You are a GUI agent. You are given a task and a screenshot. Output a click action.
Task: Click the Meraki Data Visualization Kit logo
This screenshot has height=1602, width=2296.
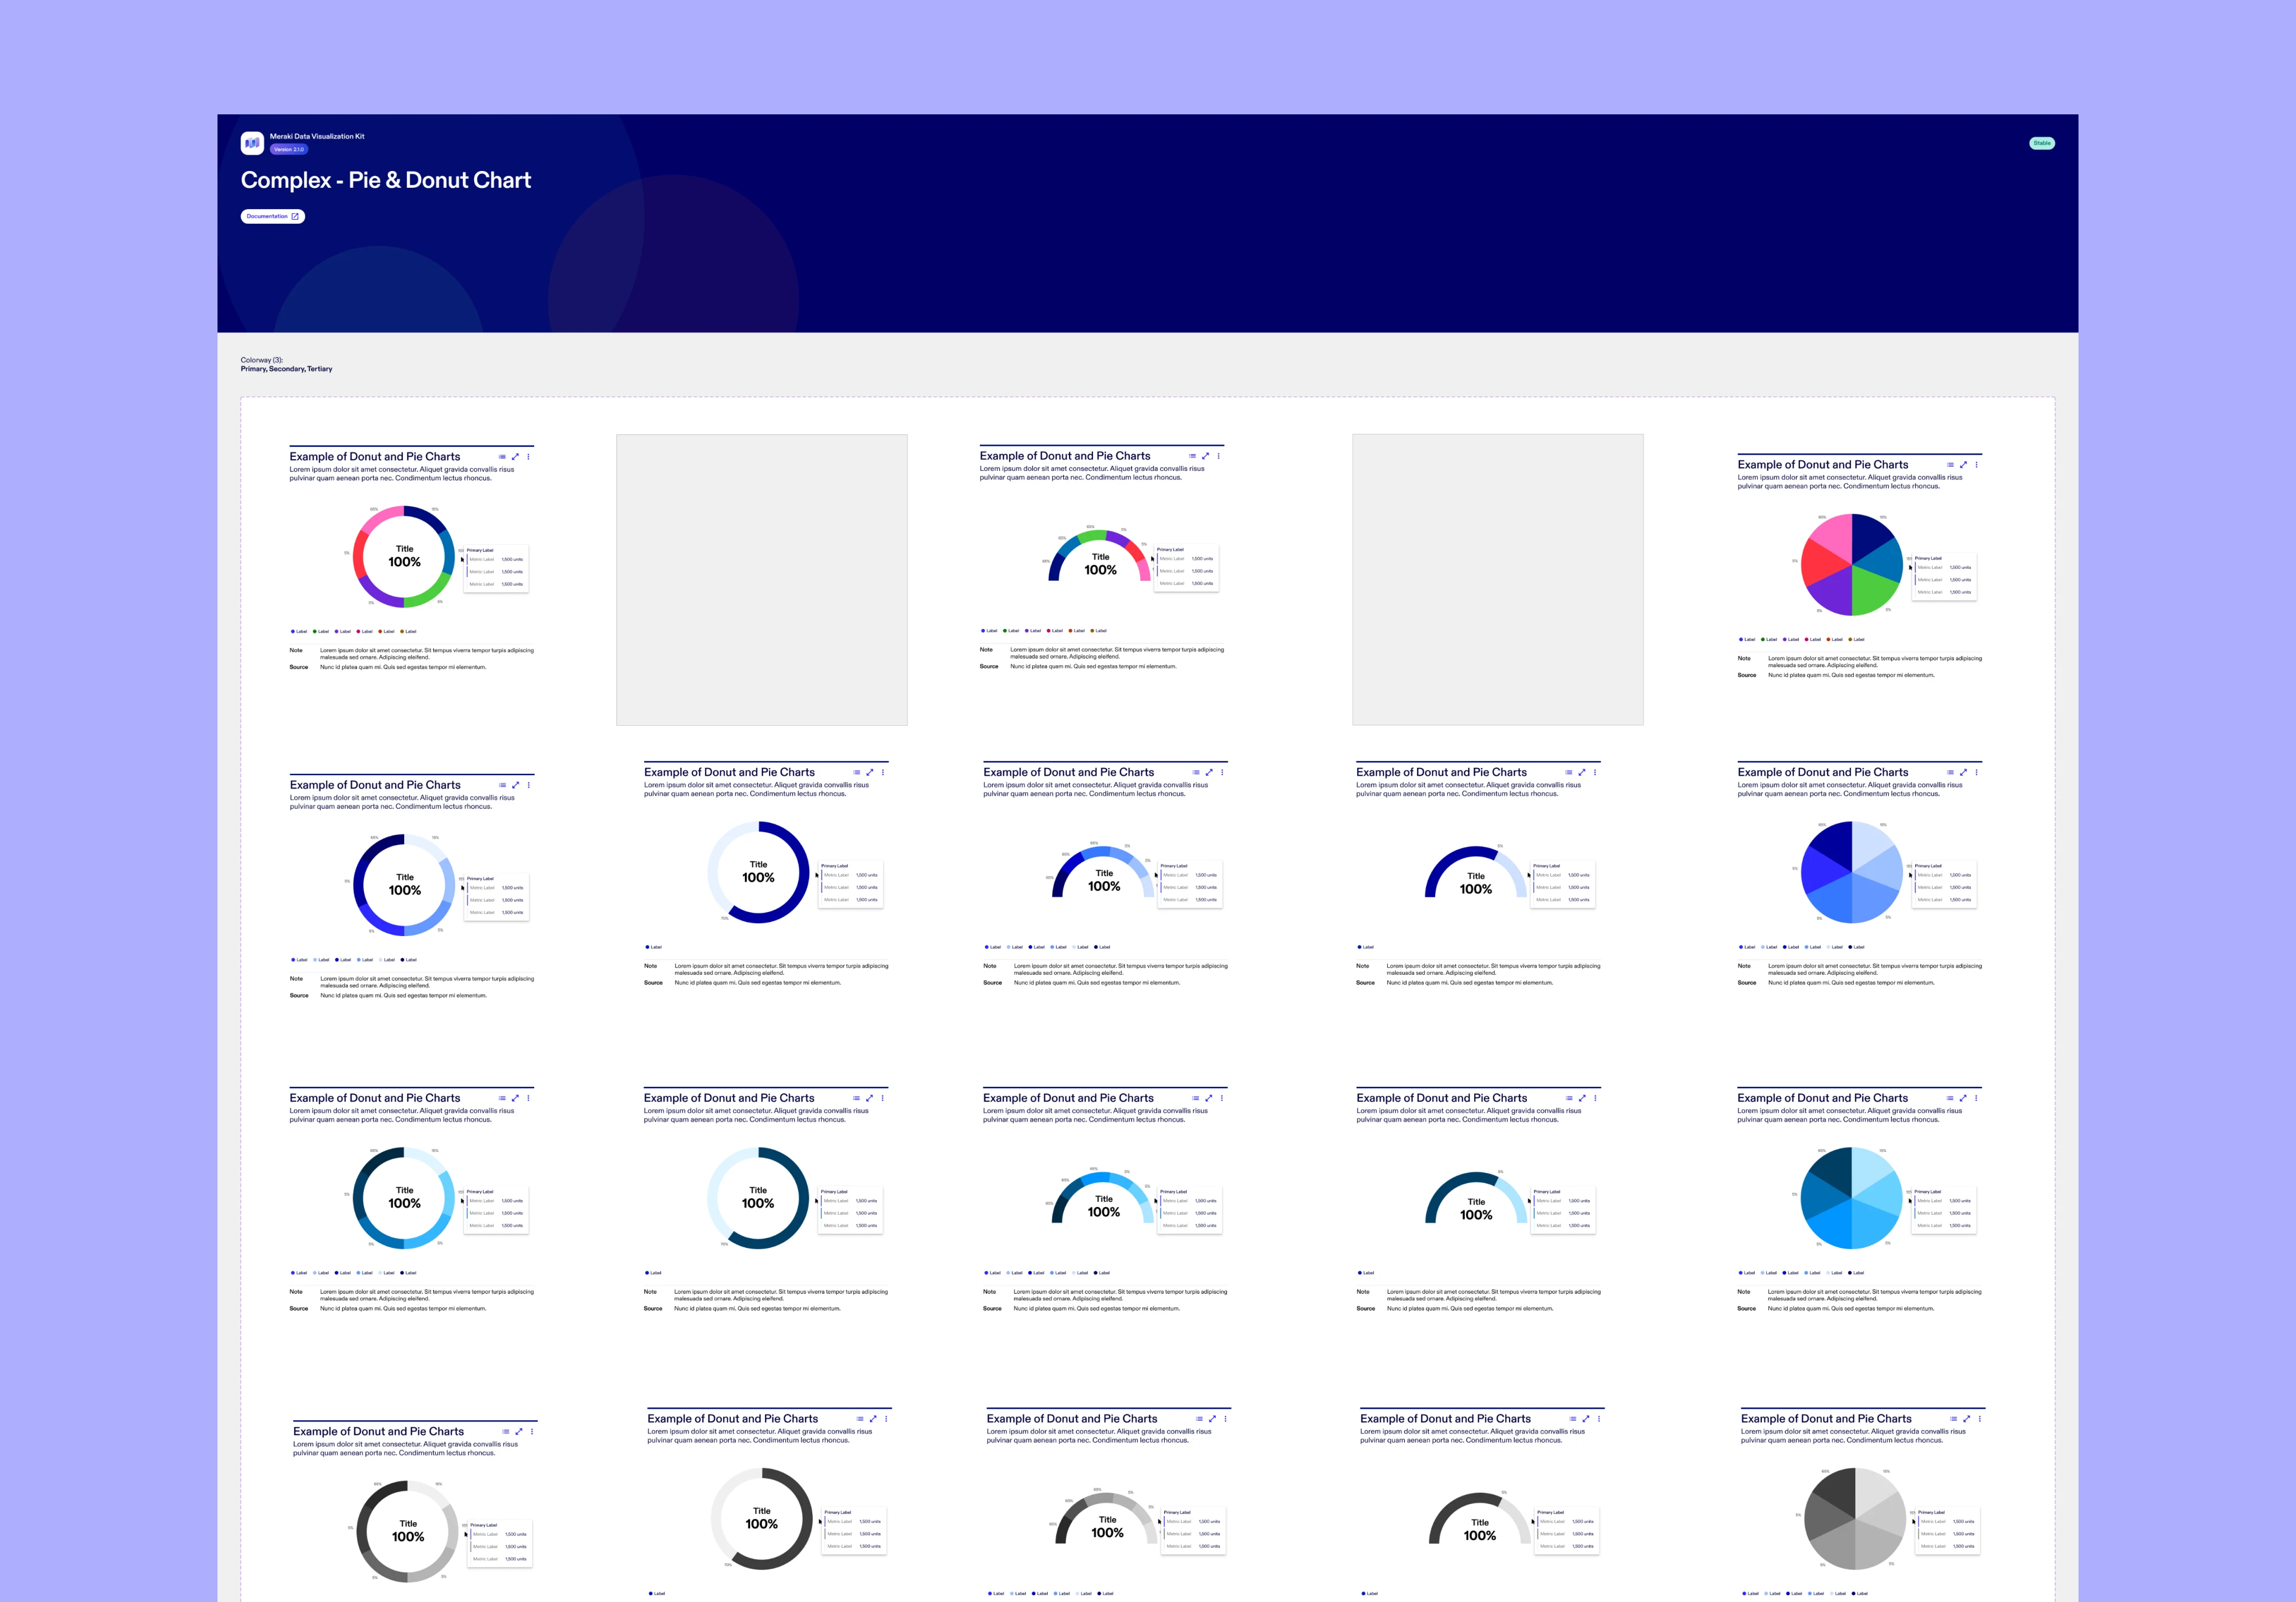tap(252, 143)
